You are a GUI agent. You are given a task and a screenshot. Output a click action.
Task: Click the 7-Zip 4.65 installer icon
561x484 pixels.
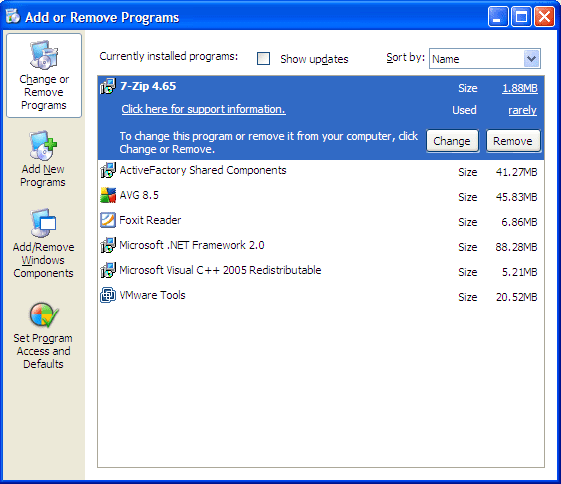(108, 86)
